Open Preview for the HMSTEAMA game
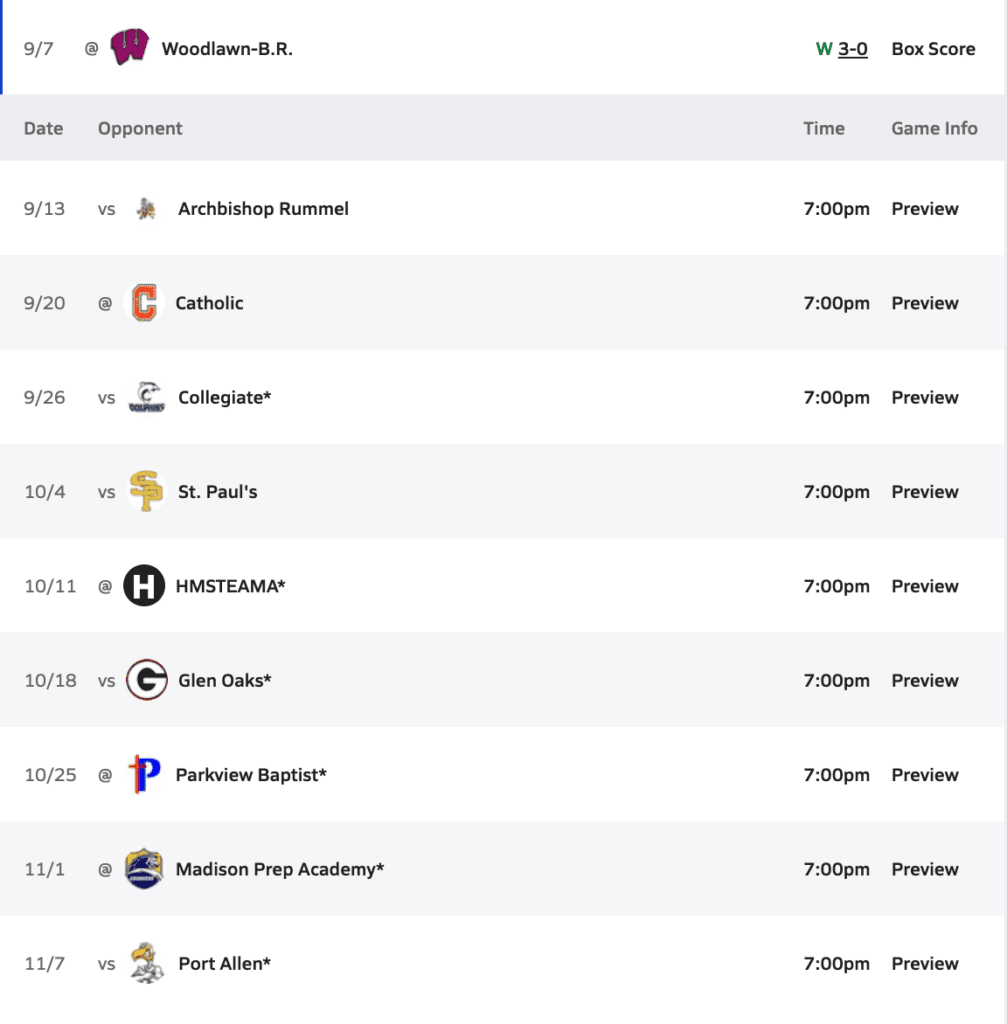The height and width of the screenshot is (1024, 1007). pyautogui.click(x=925, y=586)
